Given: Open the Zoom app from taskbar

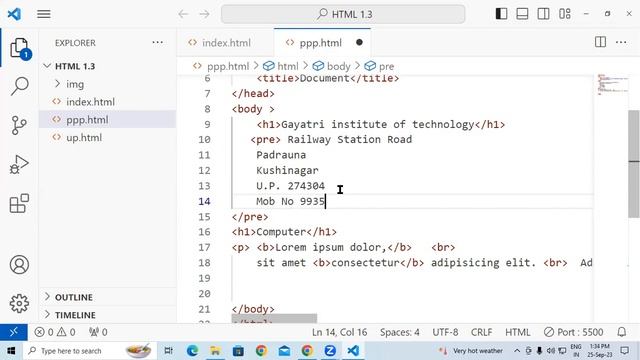Looking at the screenshot, I should (330, 351).
